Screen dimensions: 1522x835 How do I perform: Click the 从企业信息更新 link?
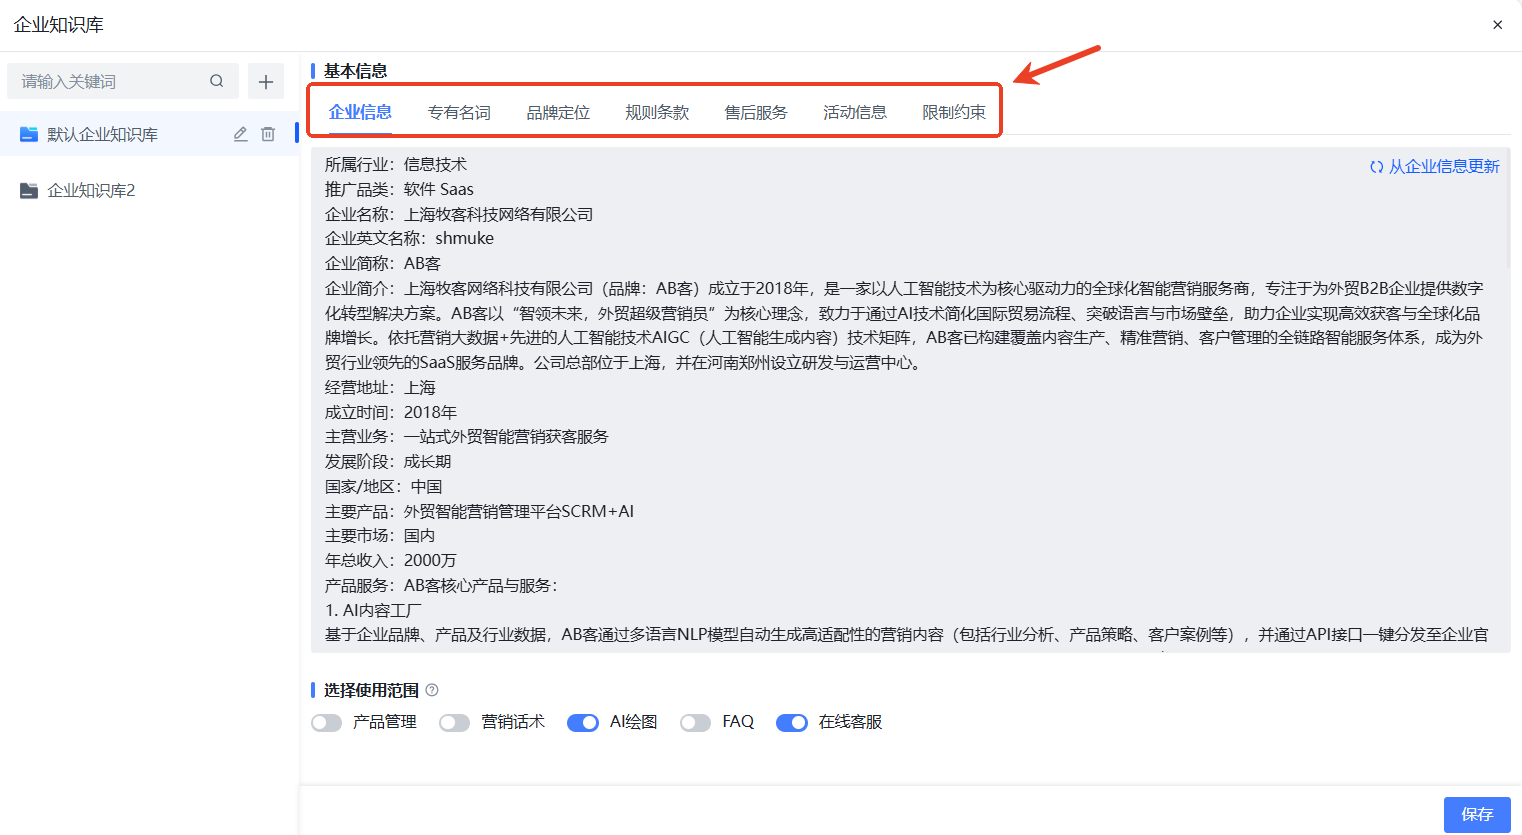coord(1435,166)
